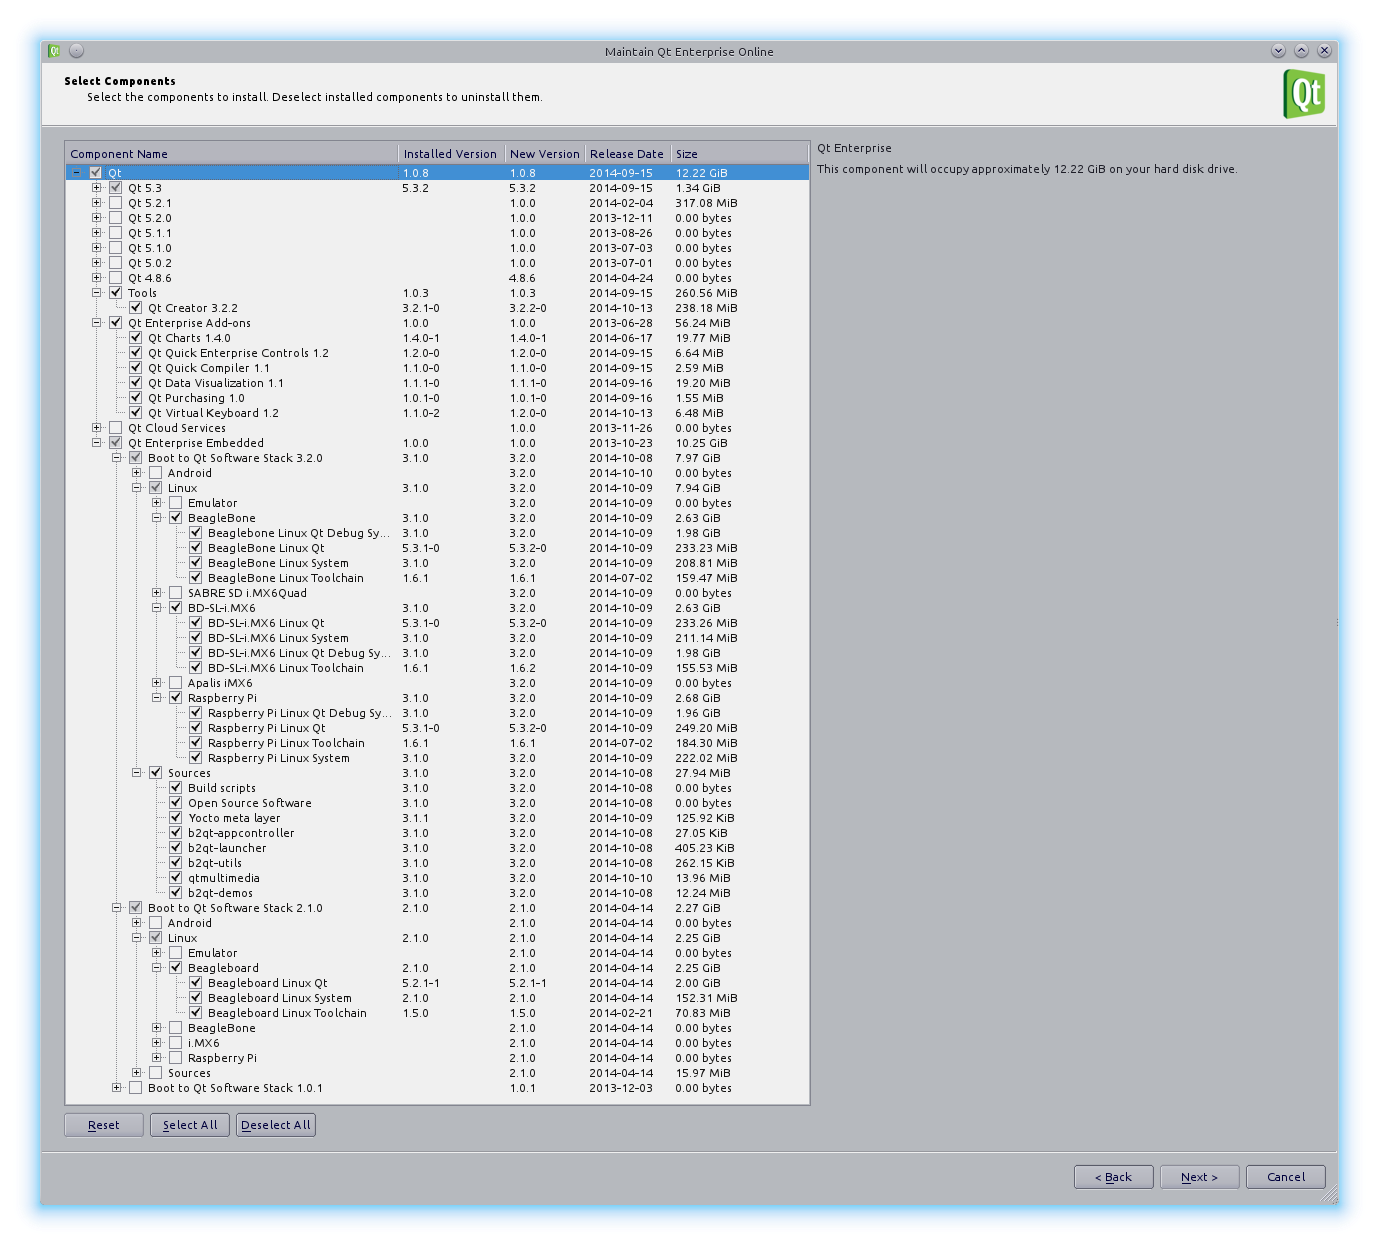1379x1245 pixels.
Task: Select the b2qt-launcher row
Action: [227, 848]
